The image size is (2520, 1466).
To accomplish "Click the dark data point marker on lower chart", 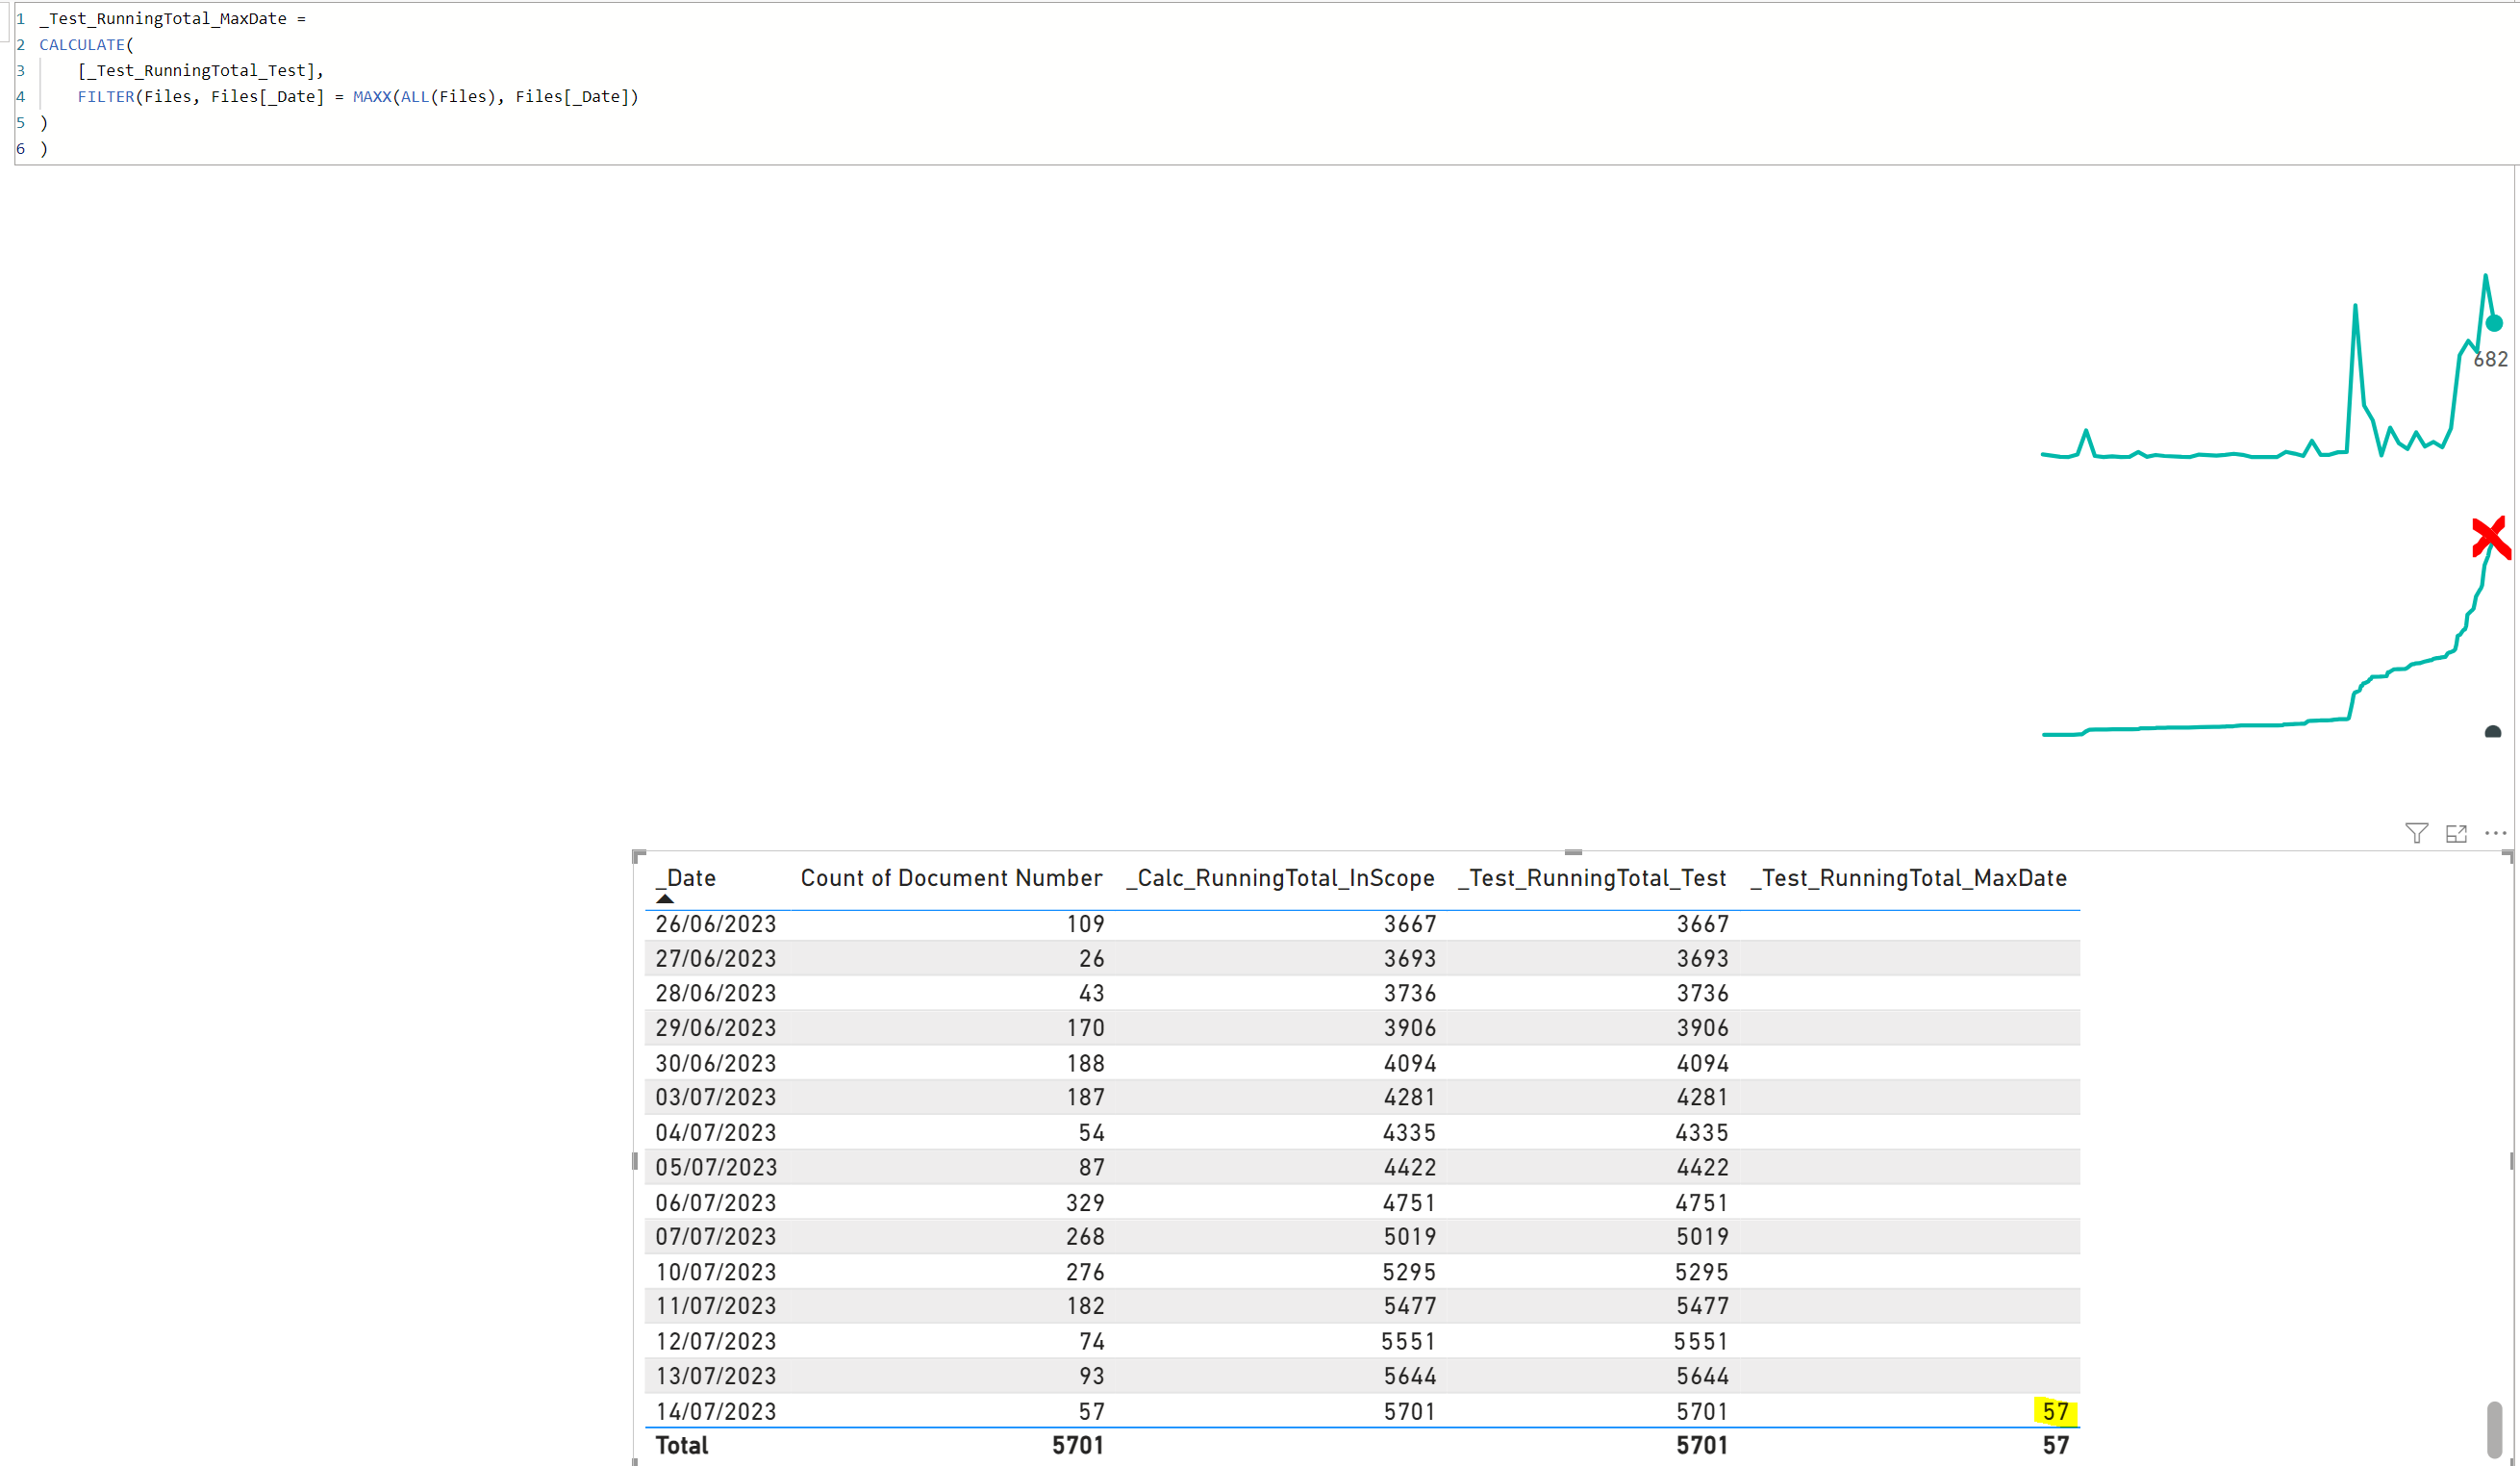I will (x=2493, y=732).
